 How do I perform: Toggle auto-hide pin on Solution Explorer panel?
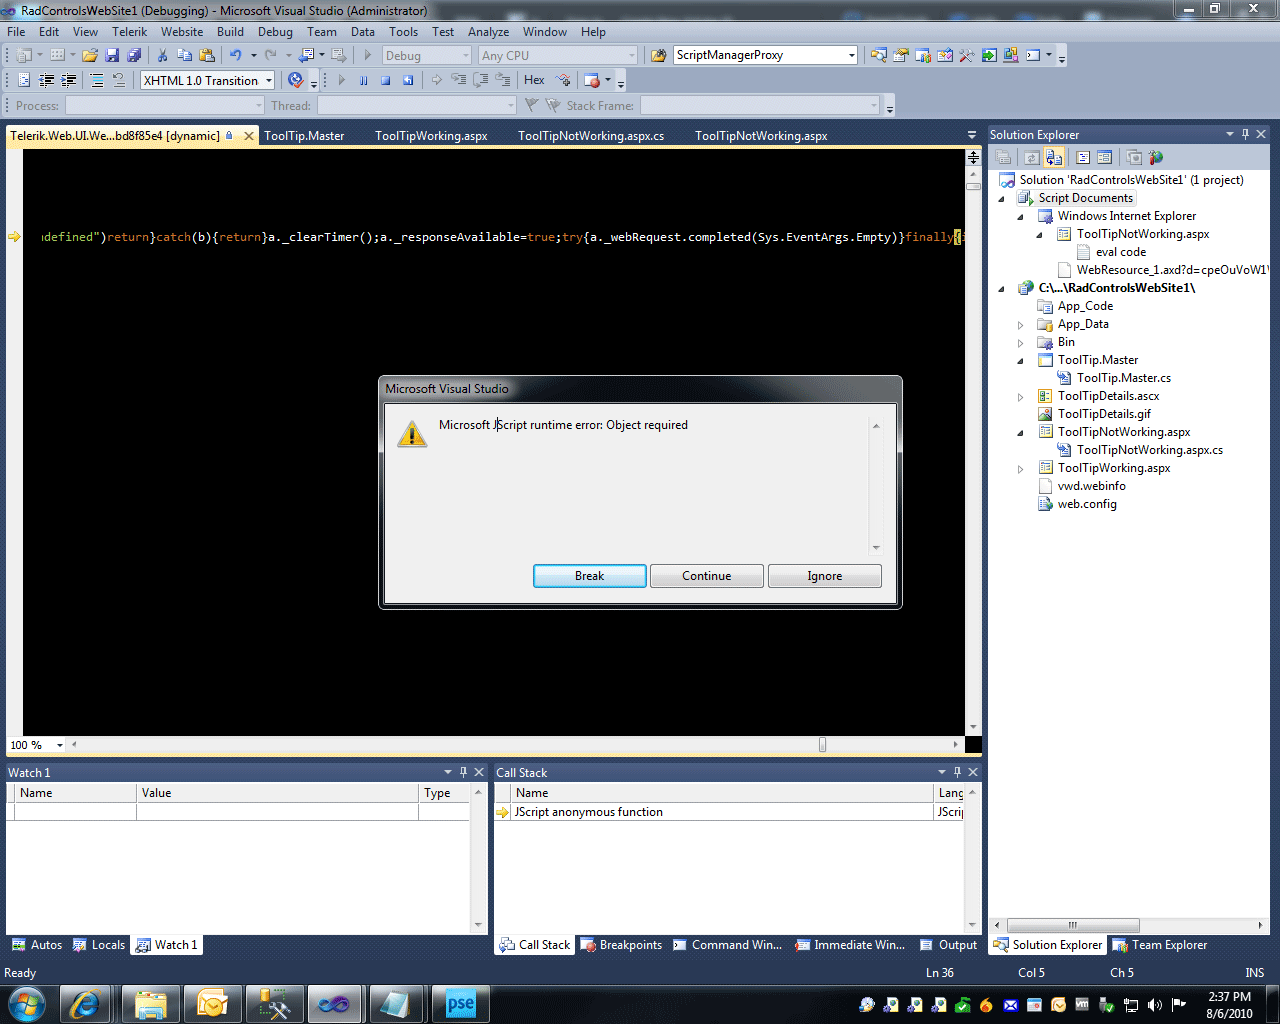click(x=1245, y=134)
